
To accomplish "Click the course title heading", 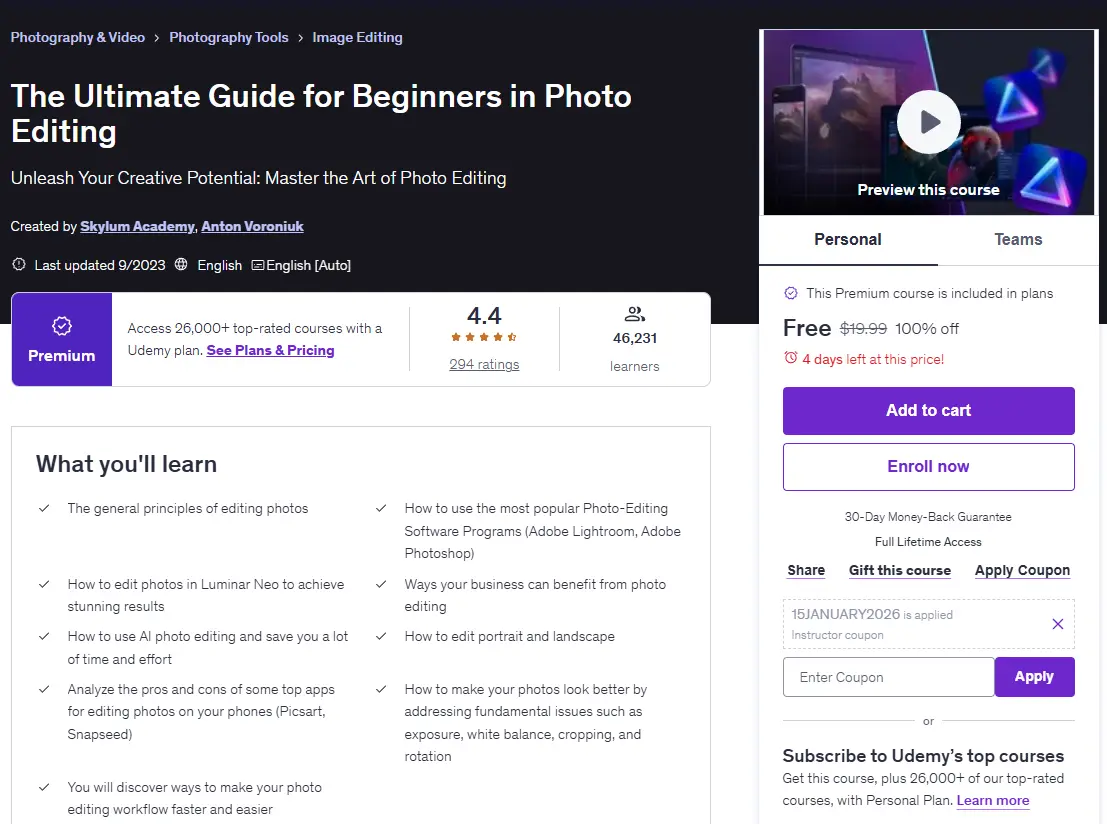I will pyautogui.click(x=321, y=114).
